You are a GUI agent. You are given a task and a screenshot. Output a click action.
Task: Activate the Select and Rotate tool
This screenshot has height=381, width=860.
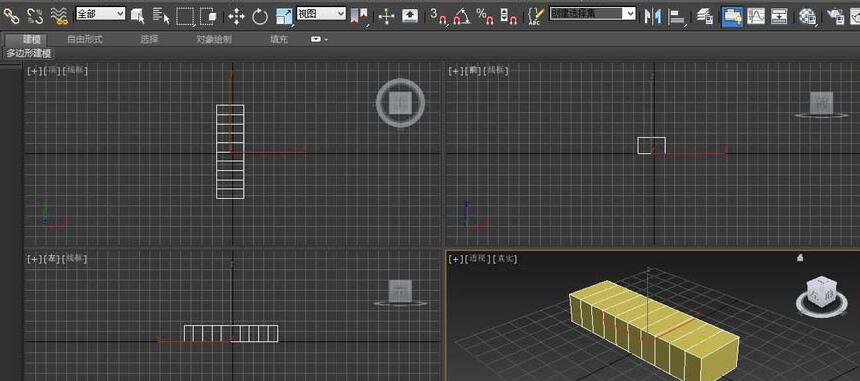pyautogui.click(x=260, y=17)
